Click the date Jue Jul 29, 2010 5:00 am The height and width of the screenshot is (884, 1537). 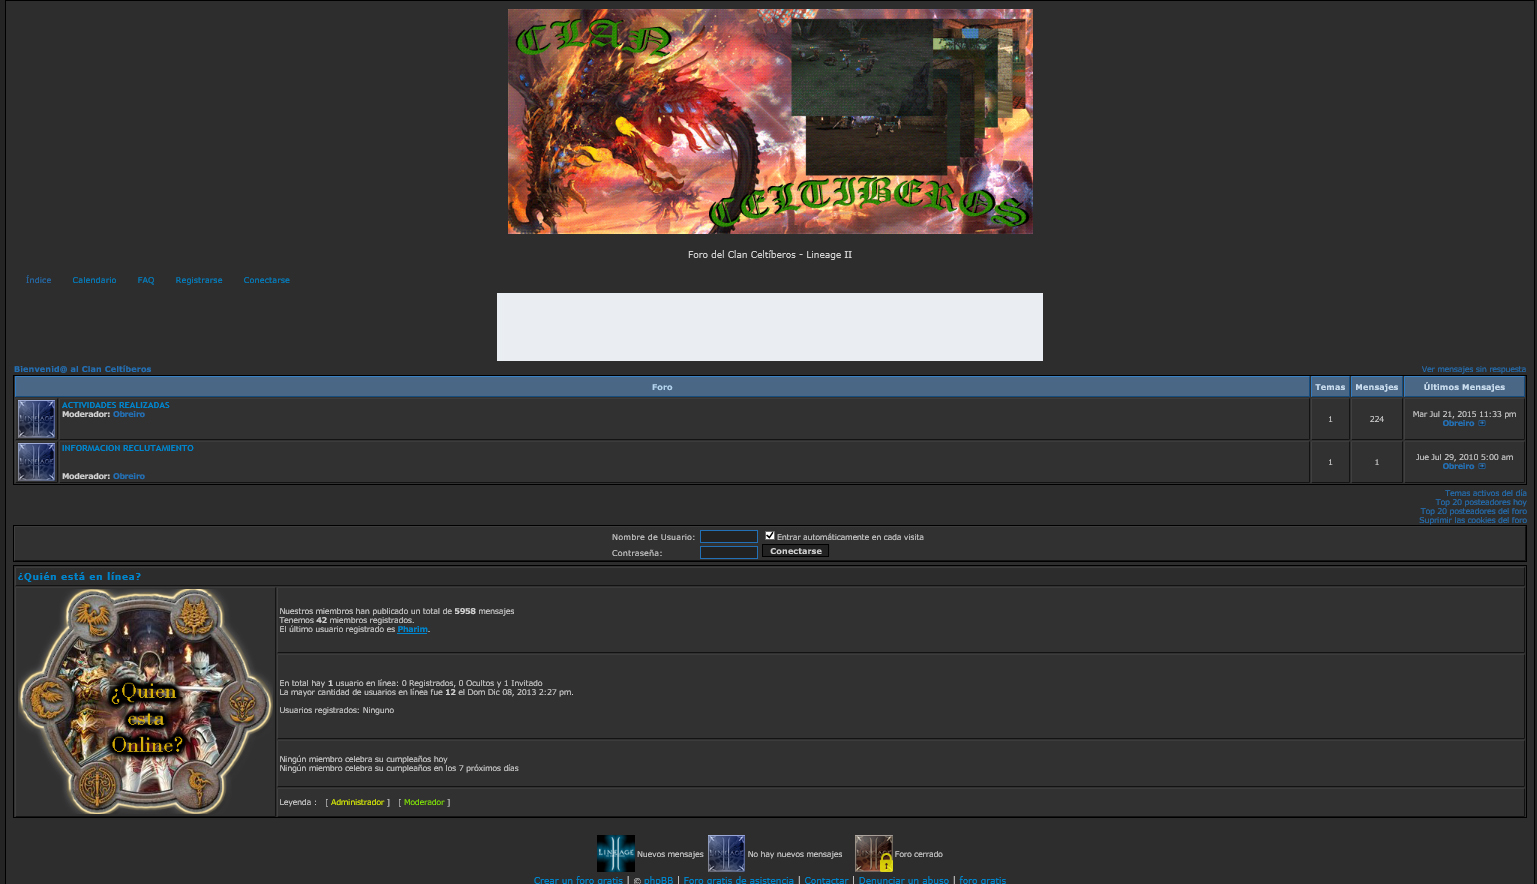1464,457
